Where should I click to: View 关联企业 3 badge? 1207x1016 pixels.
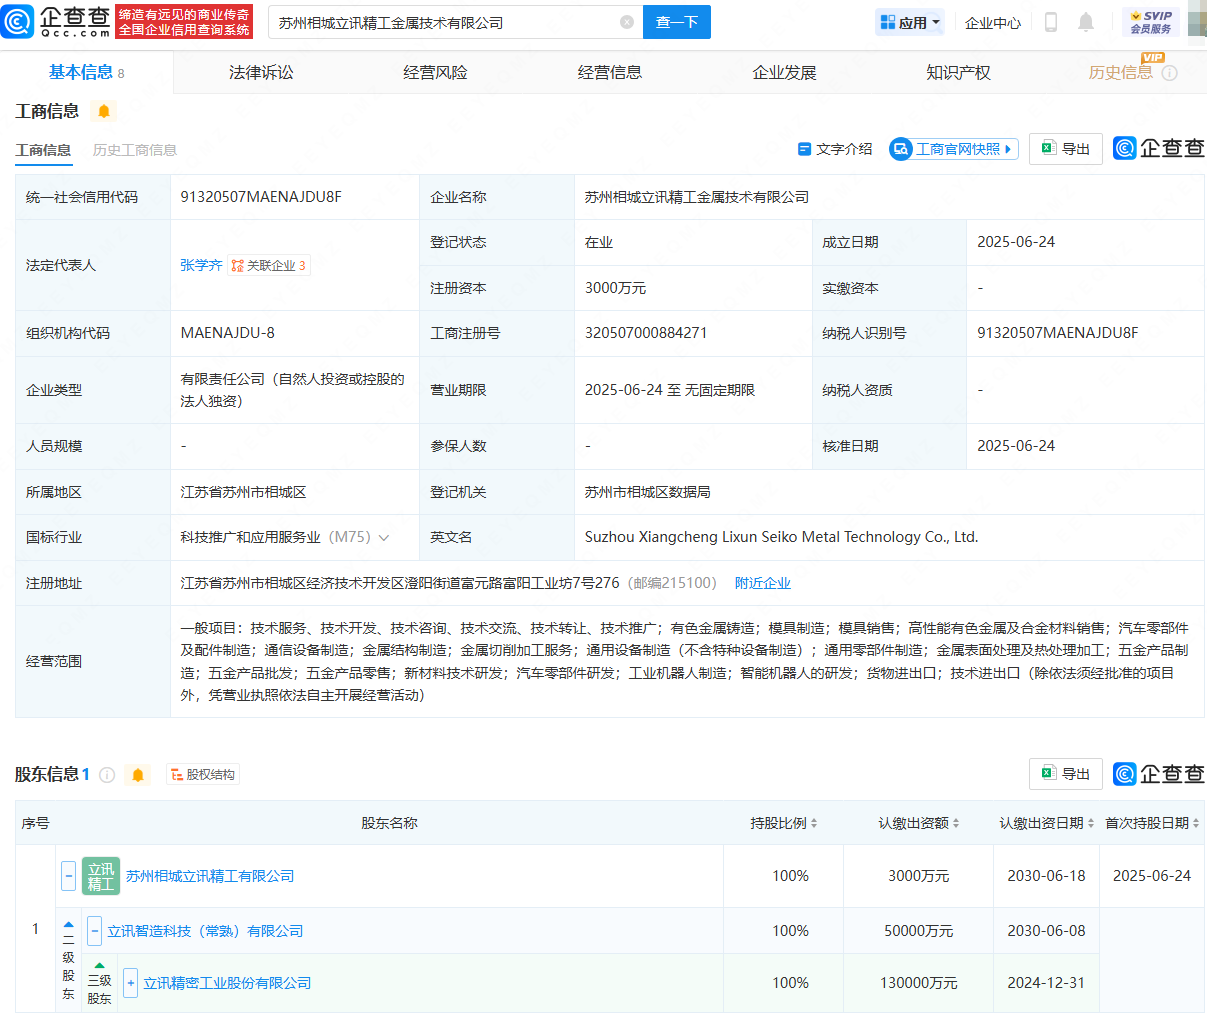(269, 265)
